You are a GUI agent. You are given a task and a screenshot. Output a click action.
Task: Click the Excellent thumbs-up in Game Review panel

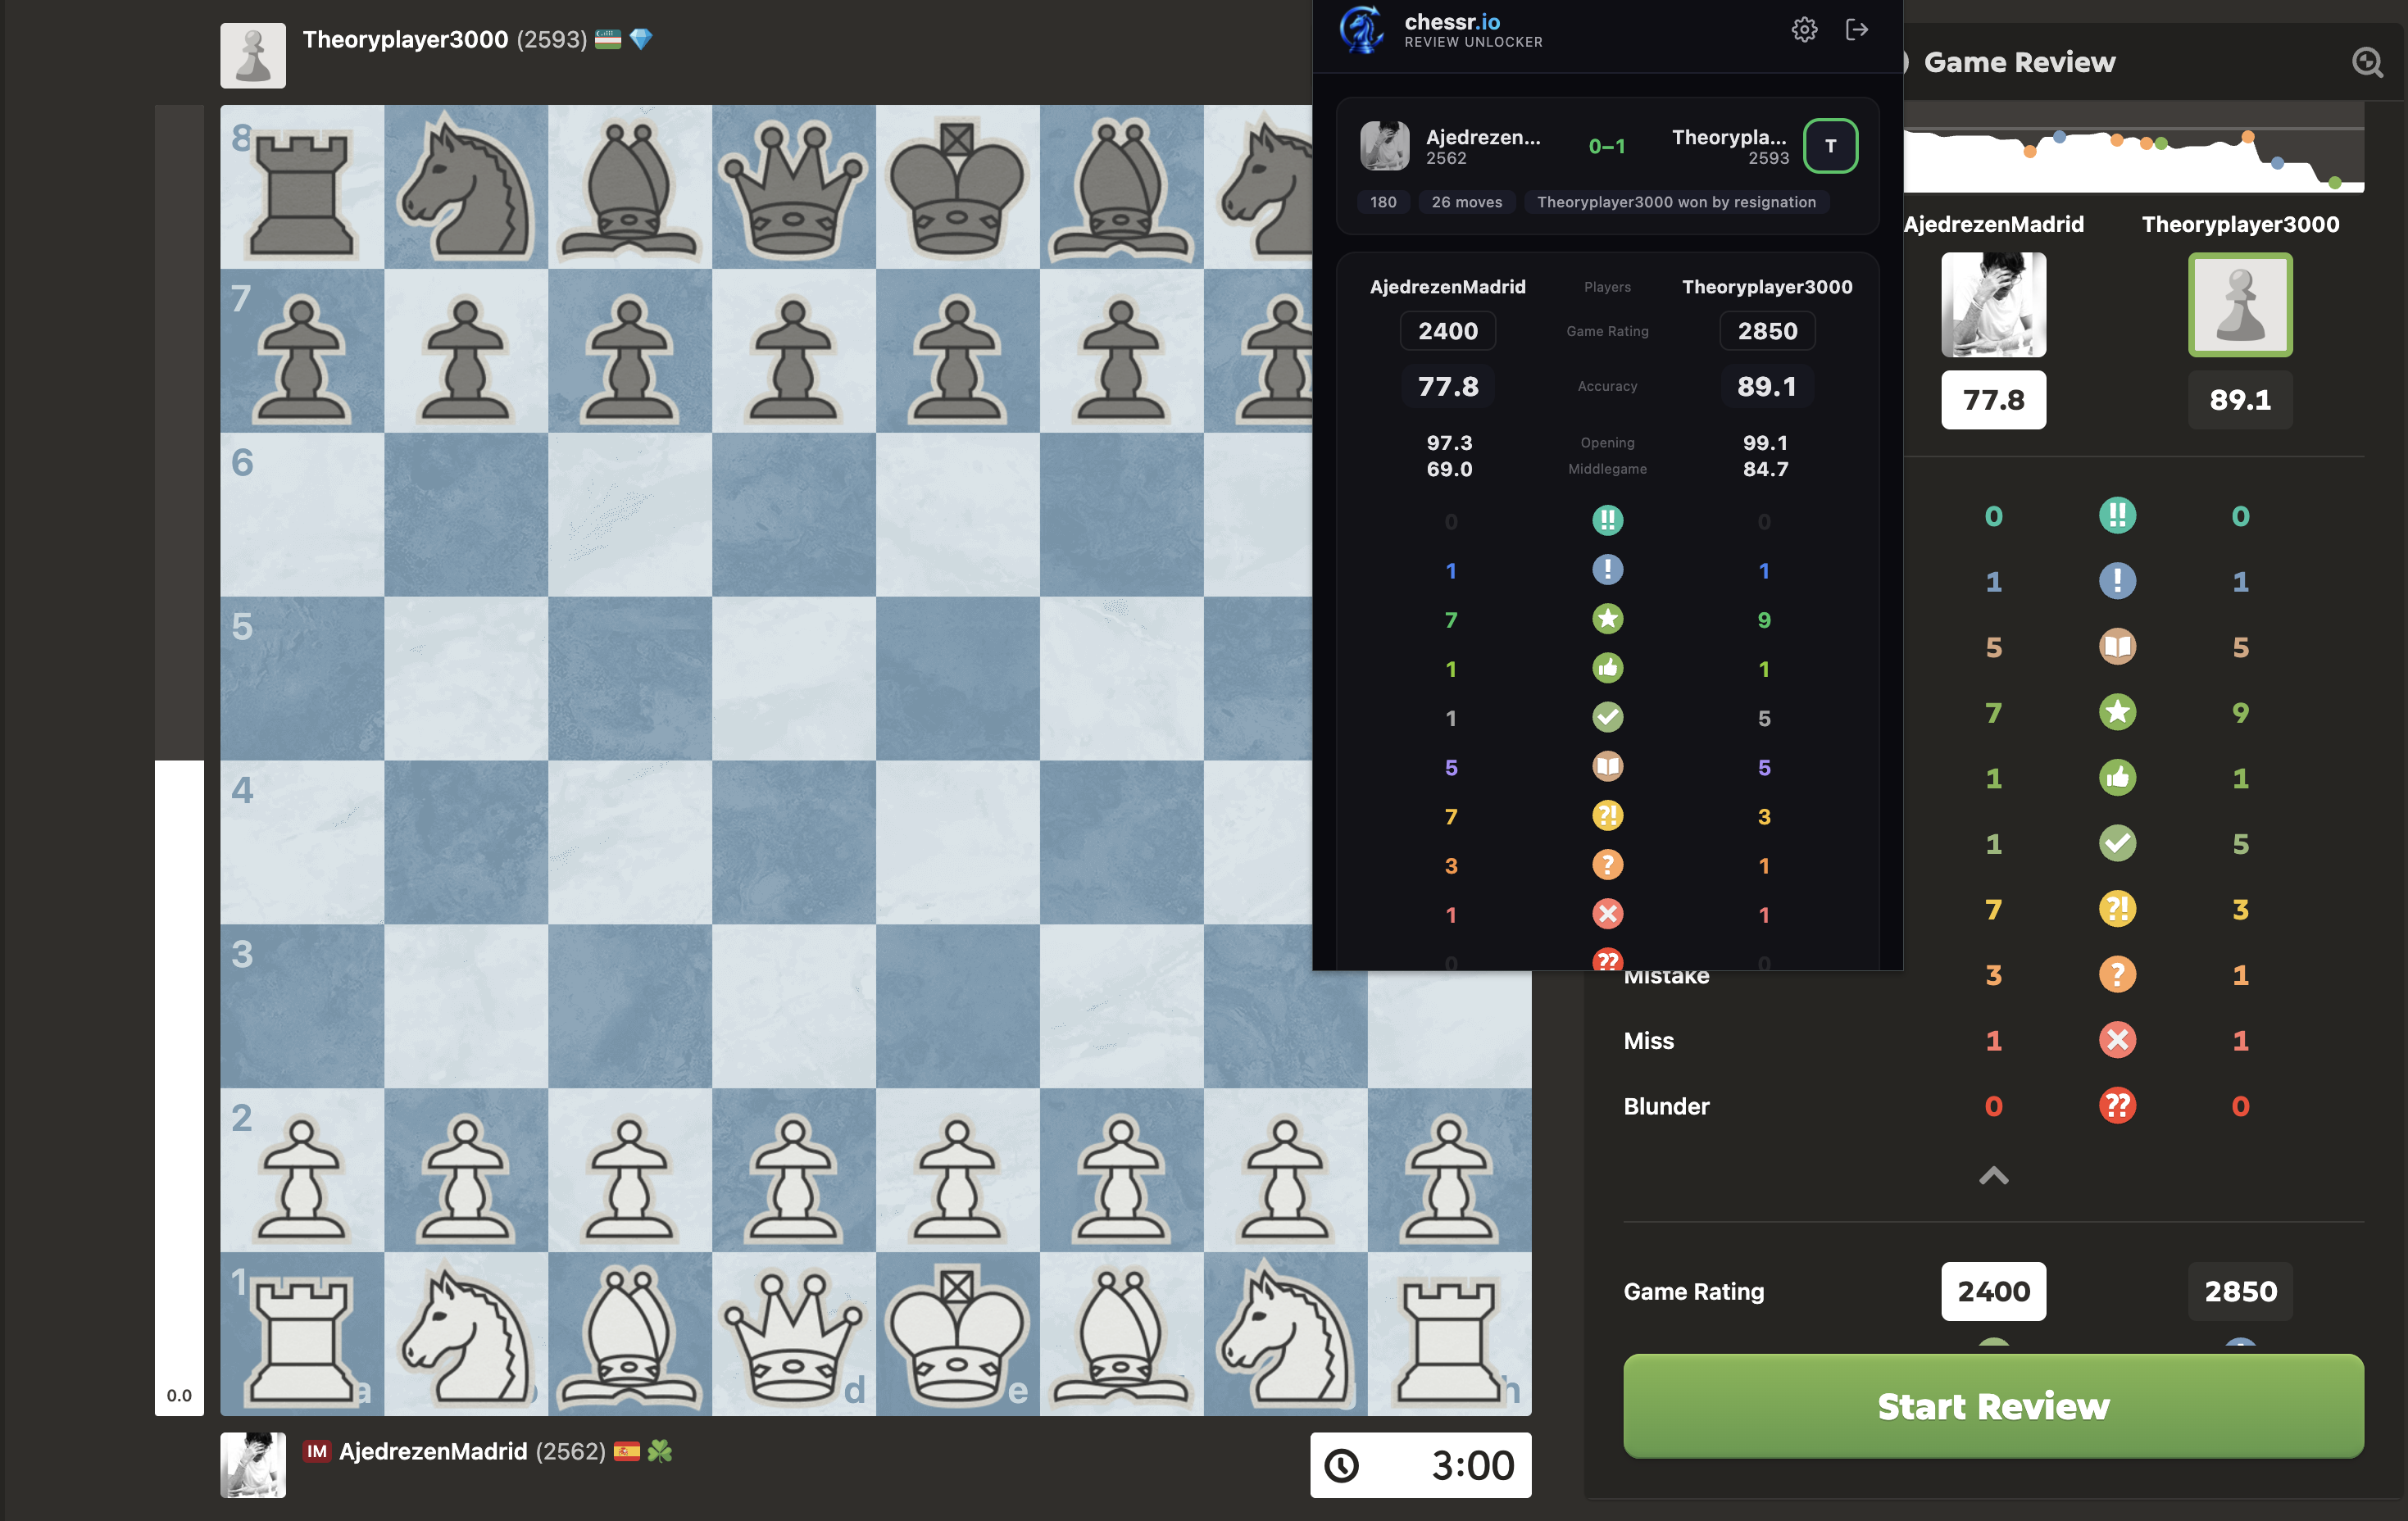click(x=2117, y=778)
